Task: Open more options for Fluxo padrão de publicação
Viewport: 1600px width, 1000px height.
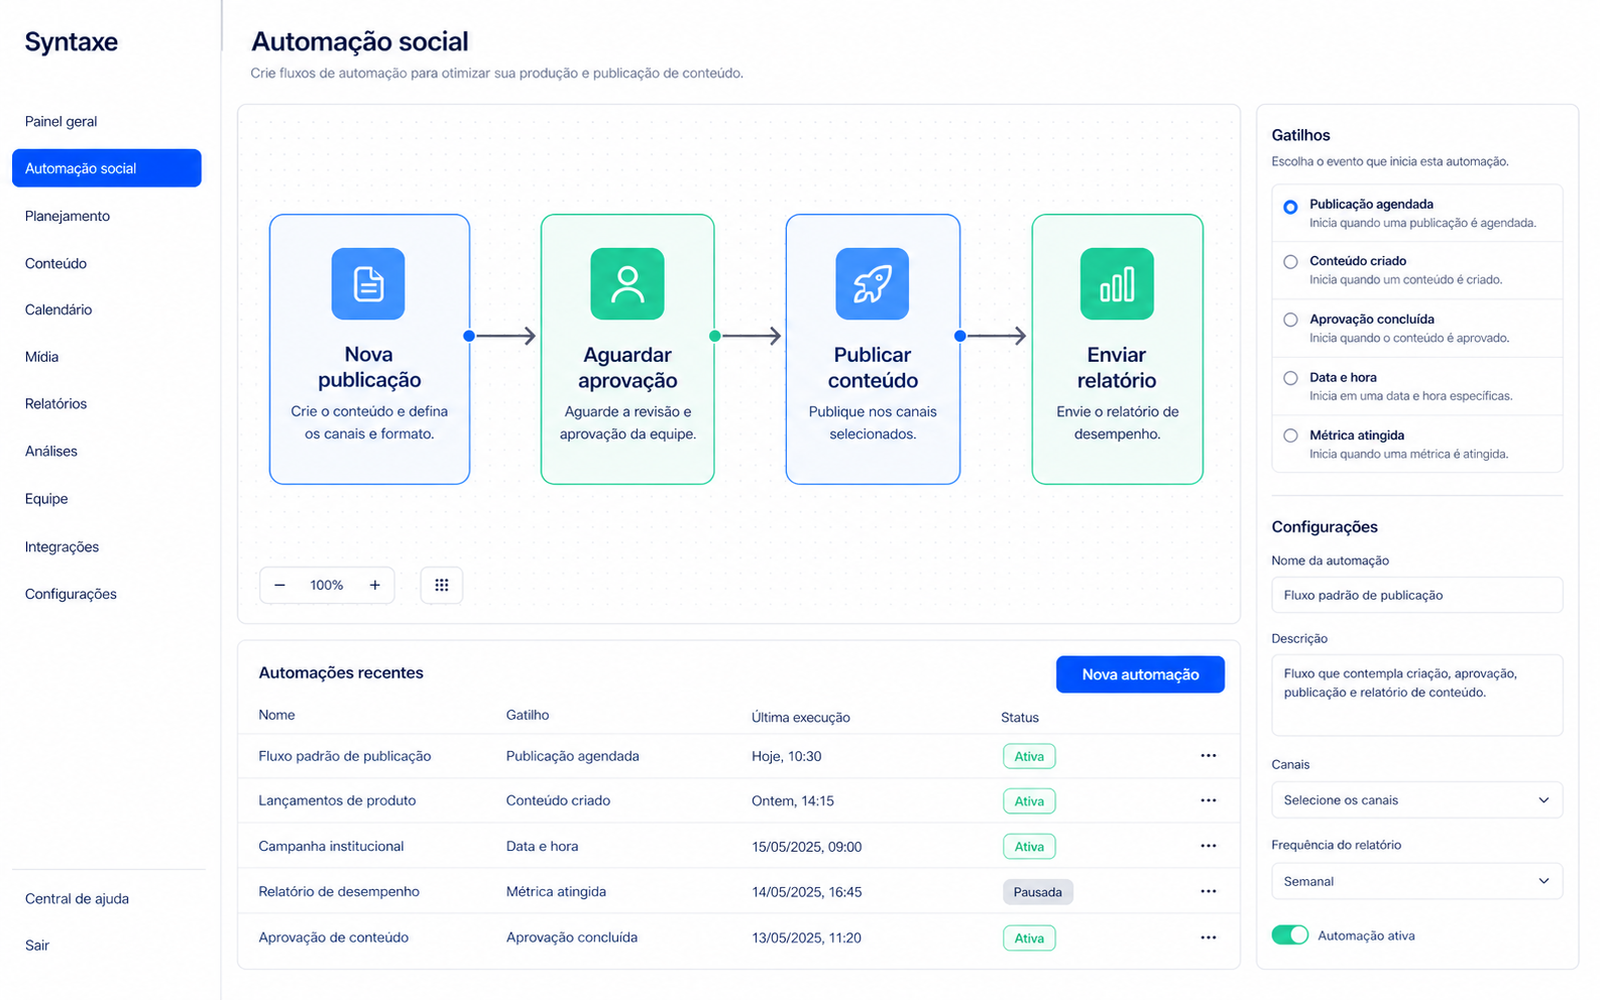Action: point(1208,756)
